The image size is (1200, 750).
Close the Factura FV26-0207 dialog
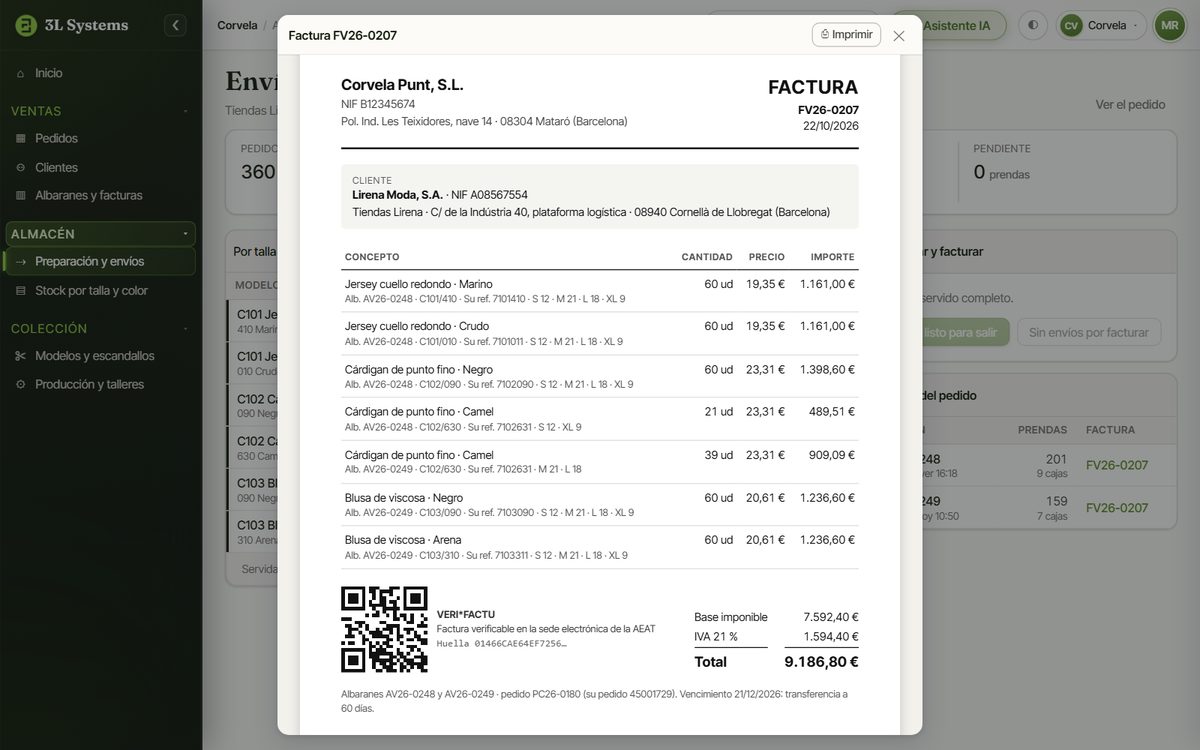899,36
